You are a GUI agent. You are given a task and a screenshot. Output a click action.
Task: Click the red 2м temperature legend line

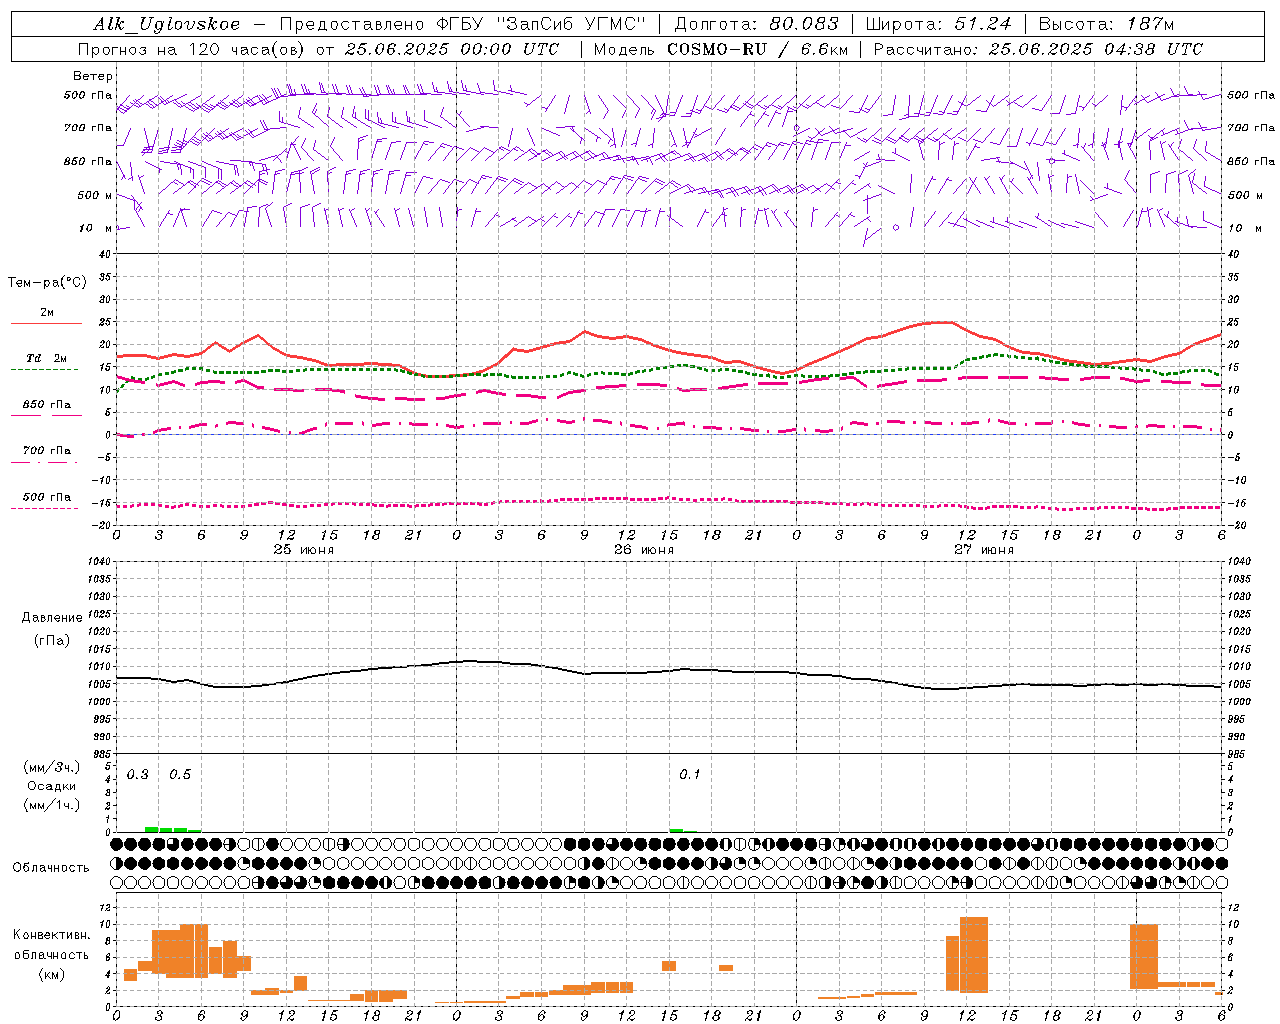pyautogui.click(x=46, y=323)
